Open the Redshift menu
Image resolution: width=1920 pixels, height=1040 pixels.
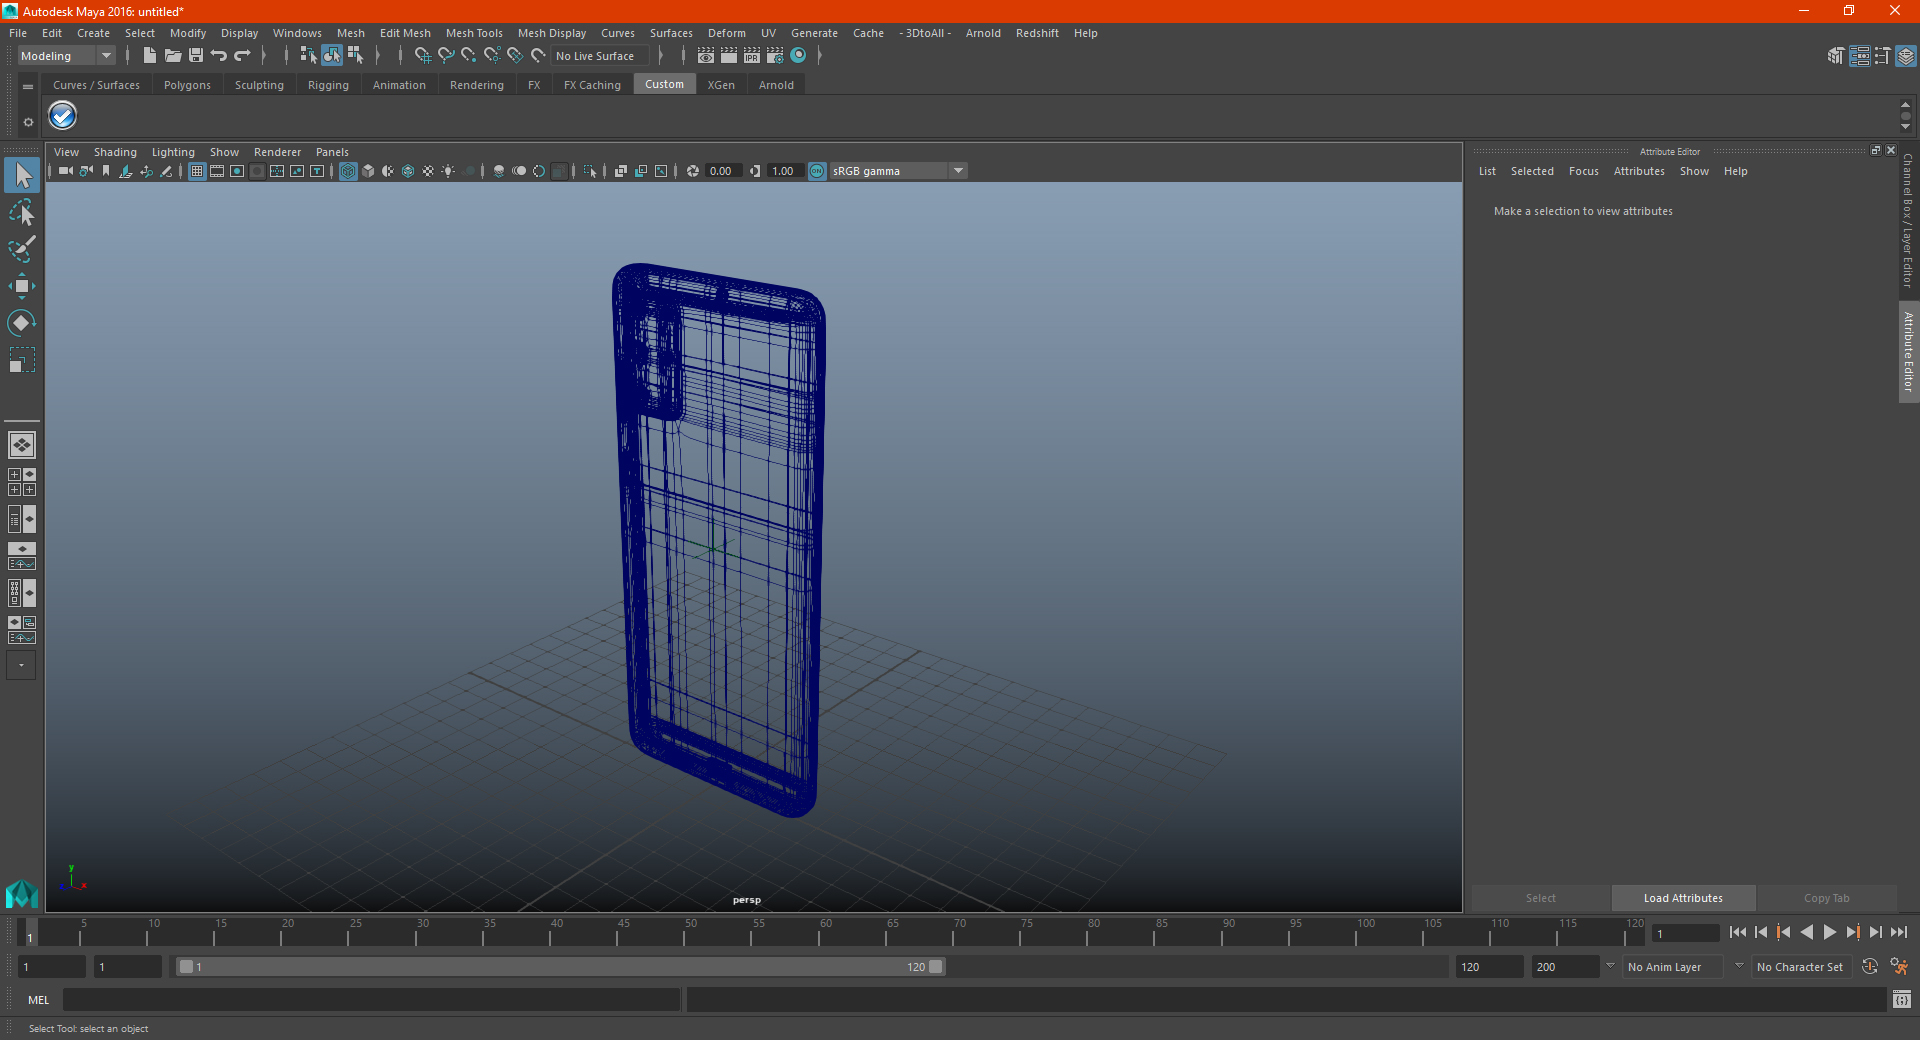1037,33
